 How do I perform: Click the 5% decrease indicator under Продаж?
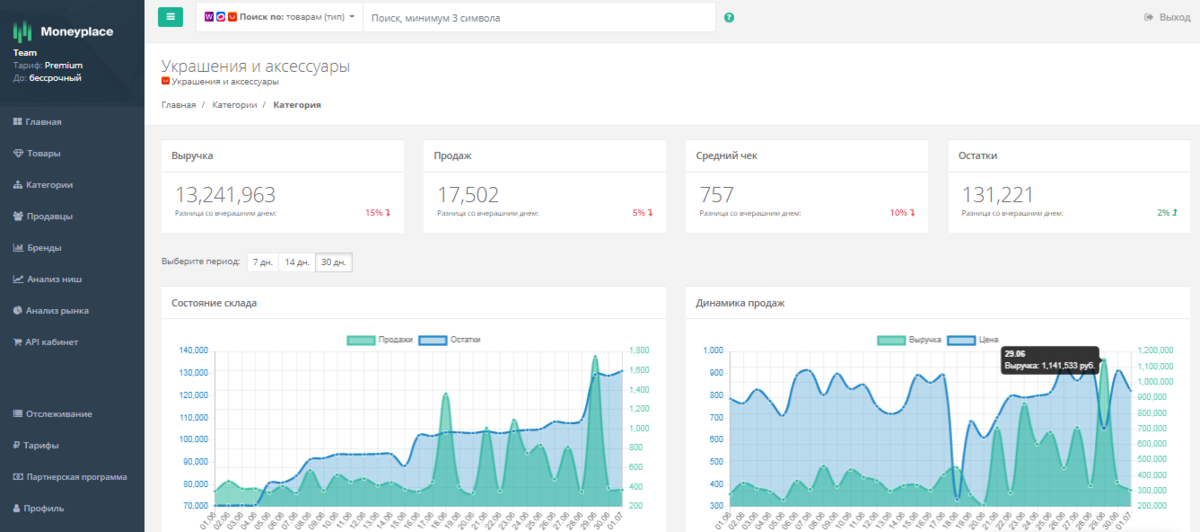pyautogui.click(x=642, y=213)
